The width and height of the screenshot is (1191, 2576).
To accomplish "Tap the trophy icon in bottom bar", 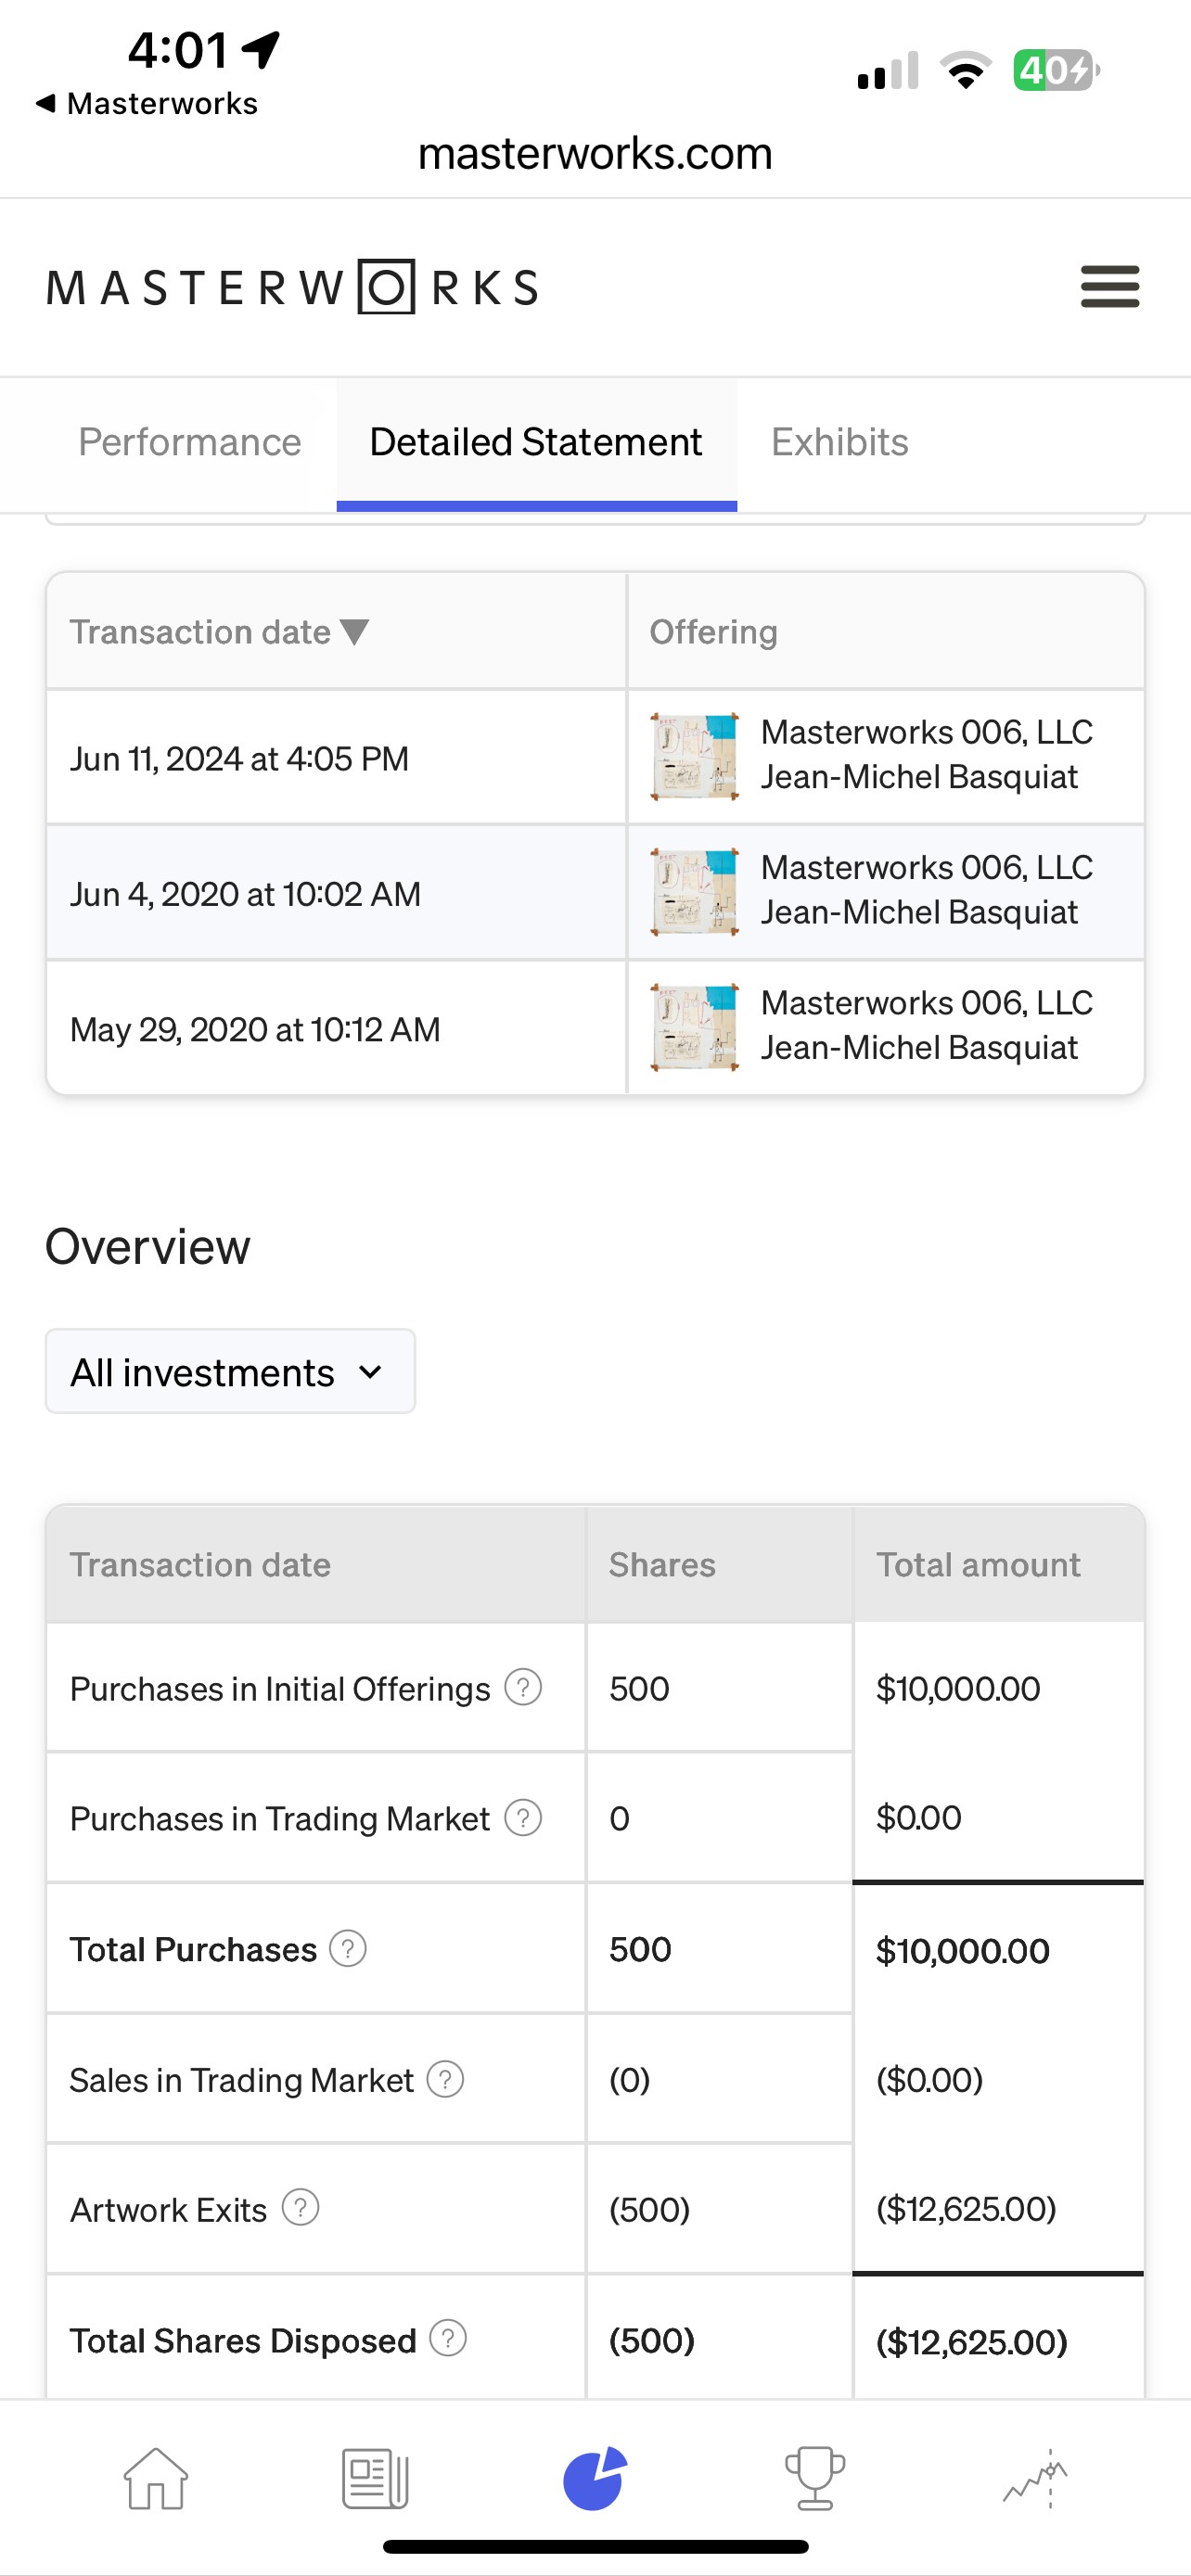I will [815, 2477].
